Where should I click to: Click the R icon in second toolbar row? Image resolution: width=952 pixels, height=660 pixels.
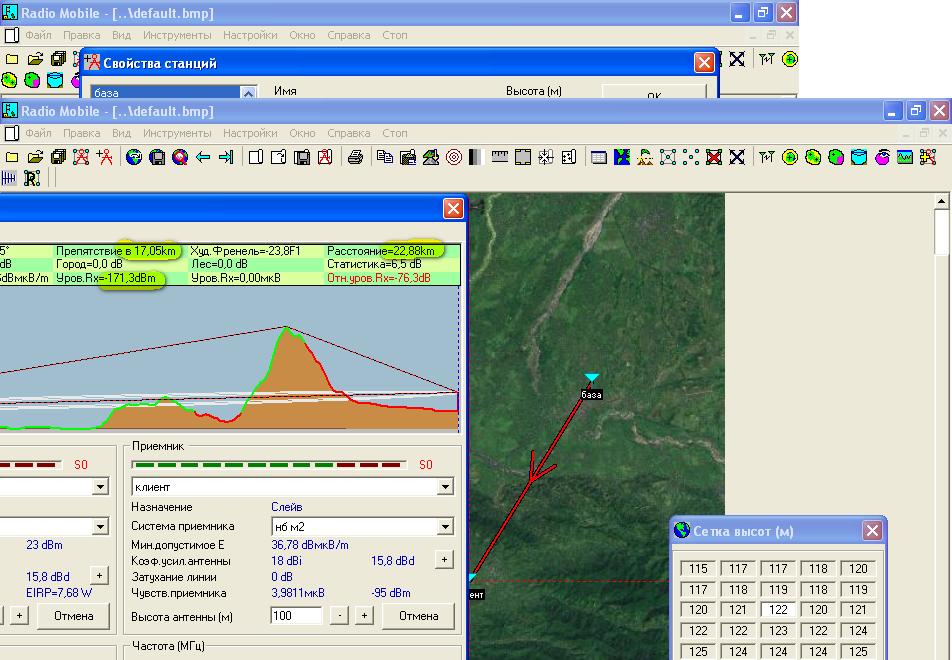coord(32,178)
